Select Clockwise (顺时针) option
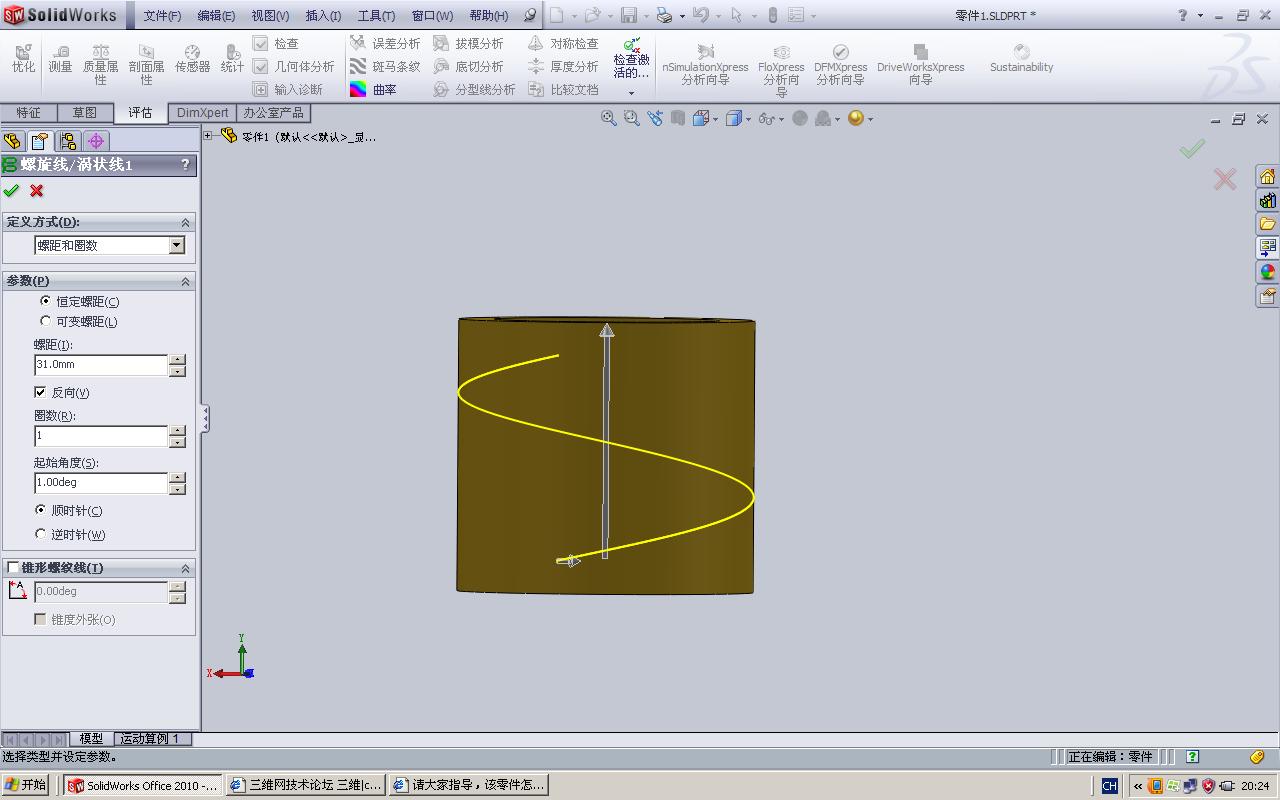This screenshot has width=1280, height=800. pos(41,510)
